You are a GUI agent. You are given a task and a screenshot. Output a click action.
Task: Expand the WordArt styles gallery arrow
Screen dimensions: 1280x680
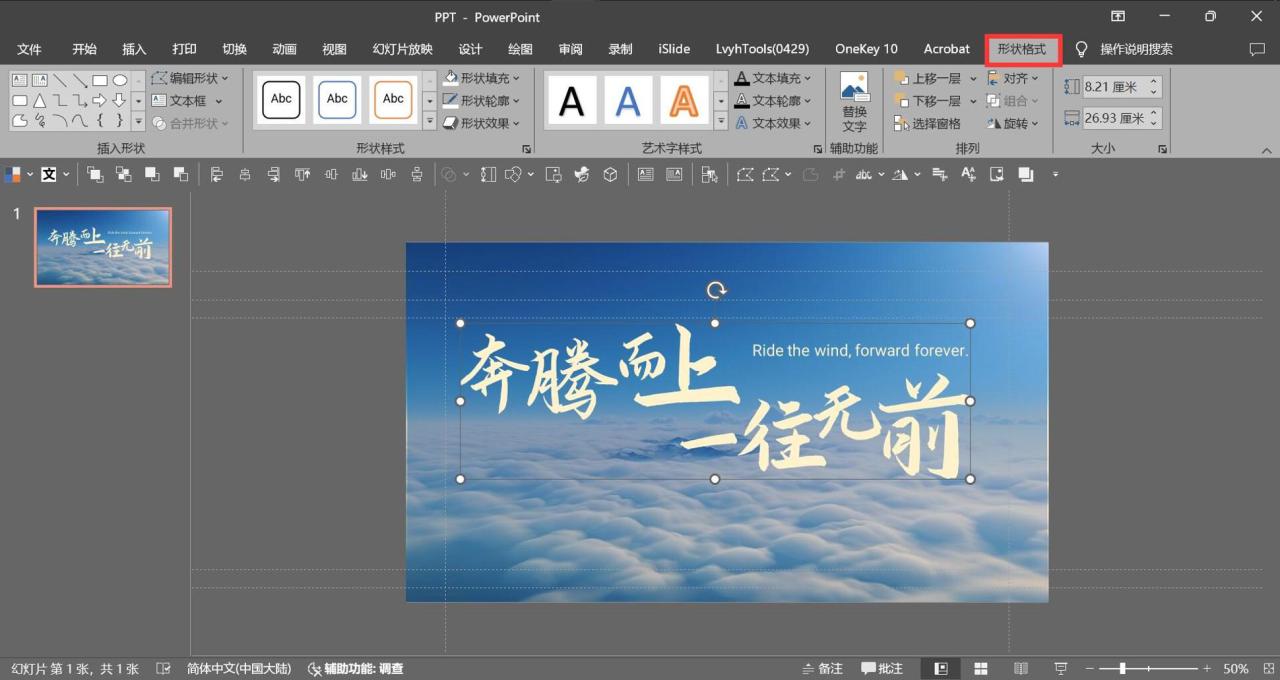(x=720, y=122)
